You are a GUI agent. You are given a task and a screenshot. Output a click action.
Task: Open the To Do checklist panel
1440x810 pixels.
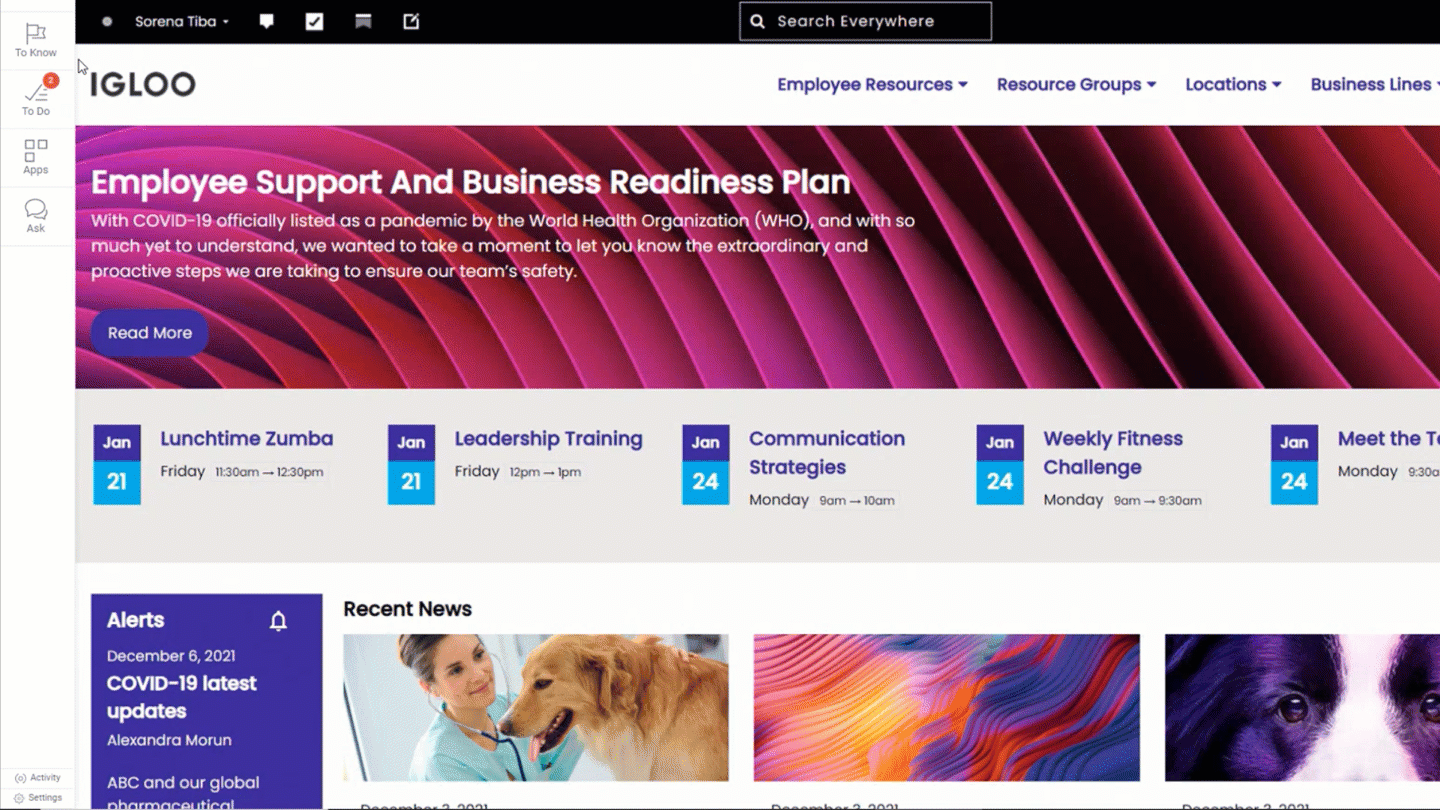tap(36, 98)
